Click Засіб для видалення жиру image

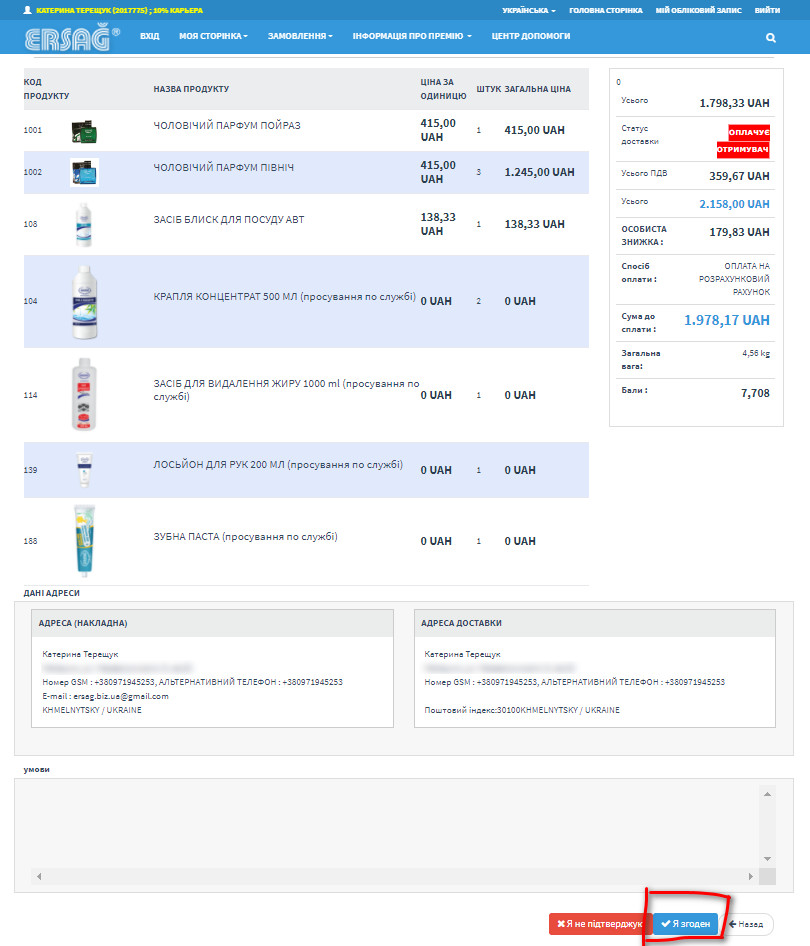pyautogui.click(x=84, y=395)
